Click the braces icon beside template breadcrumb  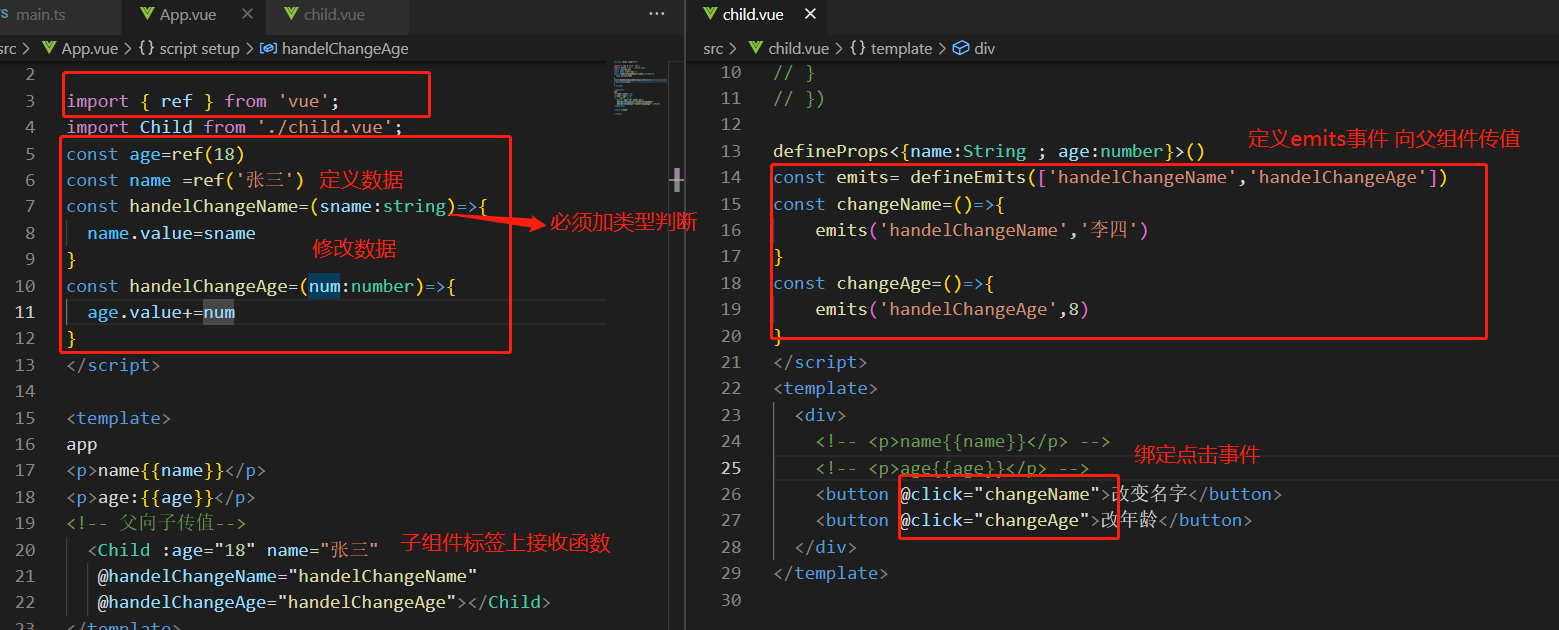click(x=857, y=48)
